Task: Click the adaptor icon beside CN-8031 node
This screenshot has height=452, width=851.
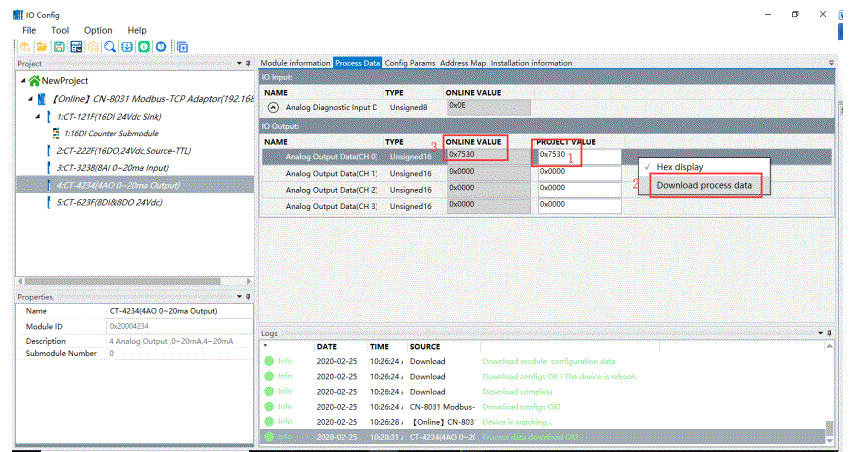Action: pos(42,99)
